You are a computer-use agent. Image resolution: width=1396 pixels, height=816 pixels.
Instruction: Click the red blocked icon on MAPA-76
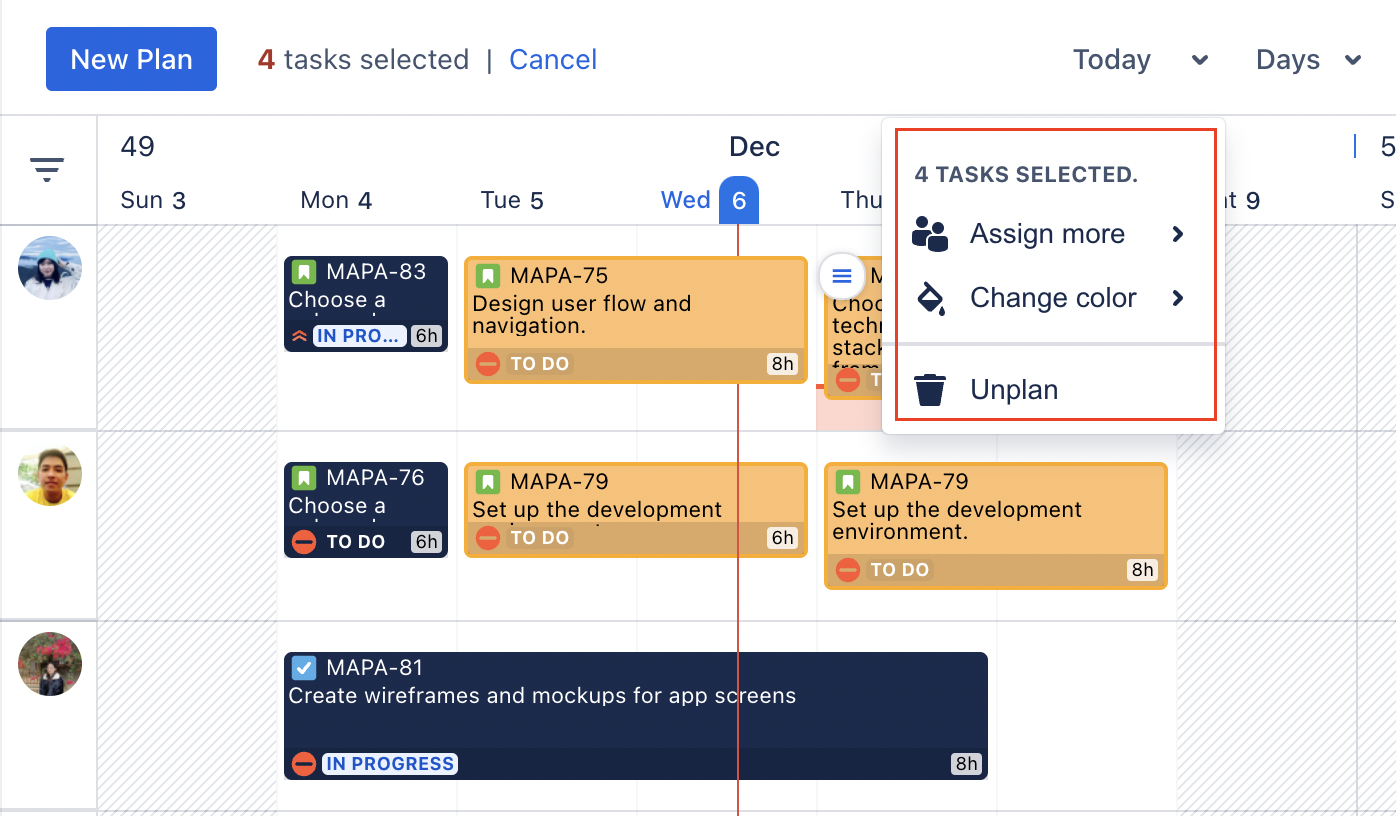click(x=304, y=542)
